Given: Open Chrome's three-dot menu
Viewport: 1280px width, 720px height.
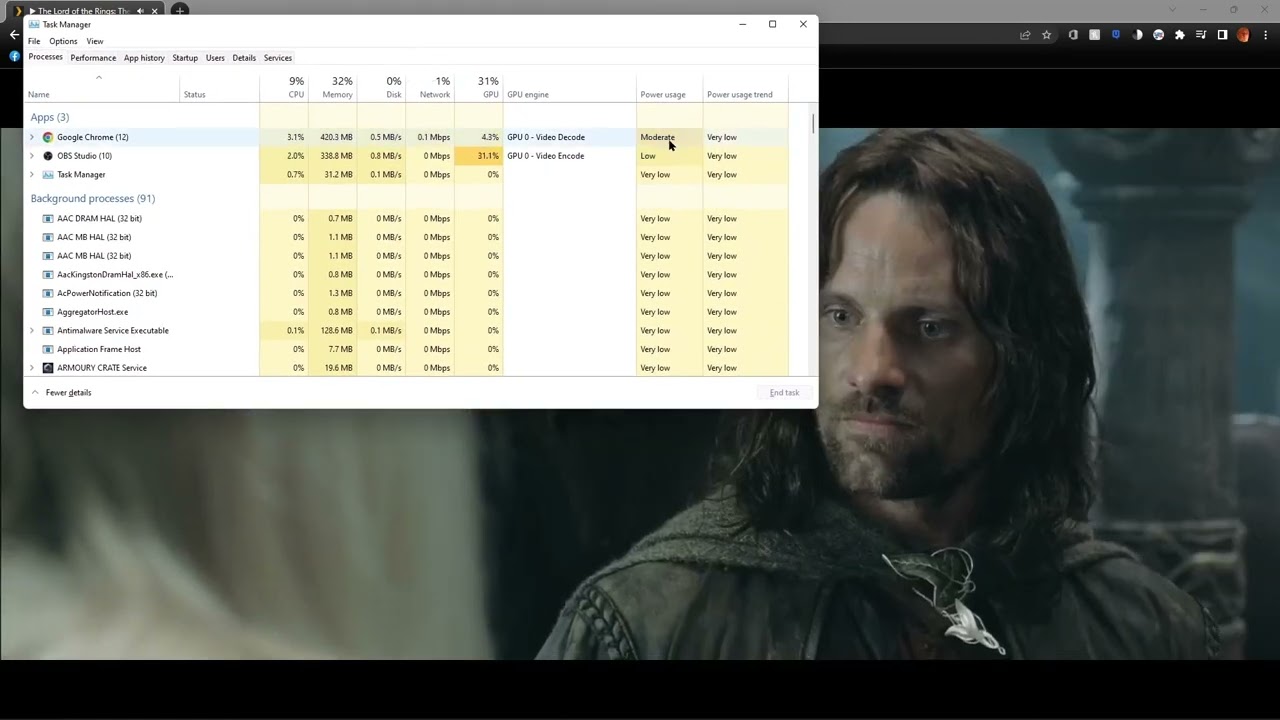Looking at the screenshot, I should click(x=1265, y=35).
